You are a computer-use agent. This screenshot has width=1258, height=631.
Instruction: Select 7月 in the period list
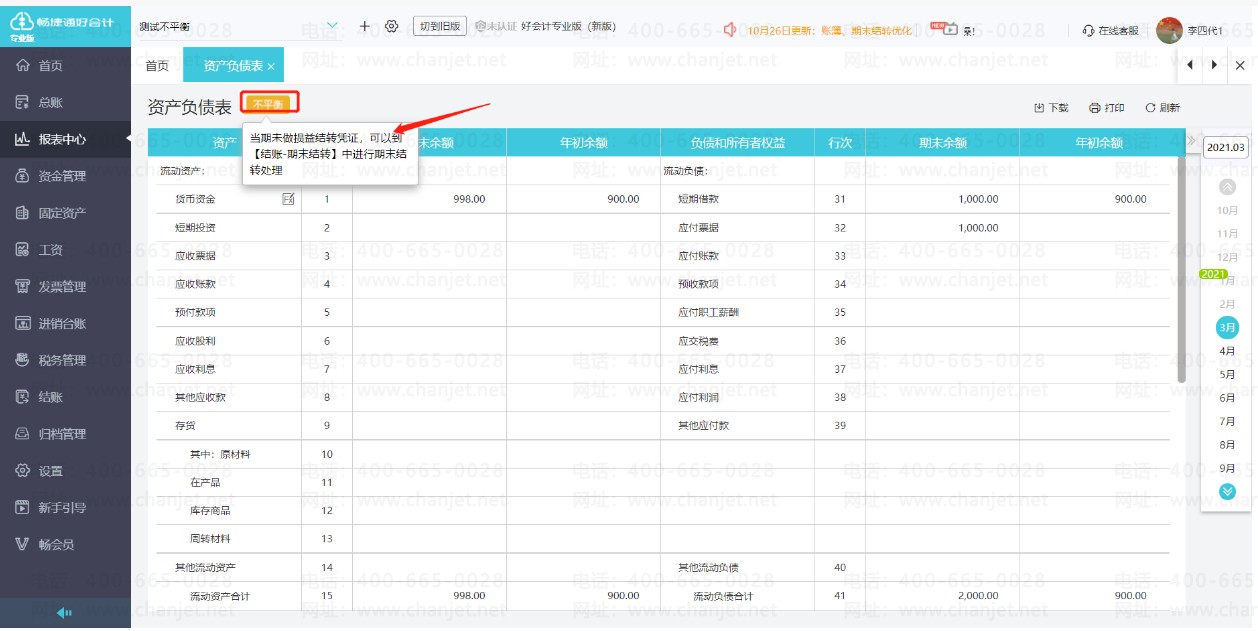tap(1227, 421)
